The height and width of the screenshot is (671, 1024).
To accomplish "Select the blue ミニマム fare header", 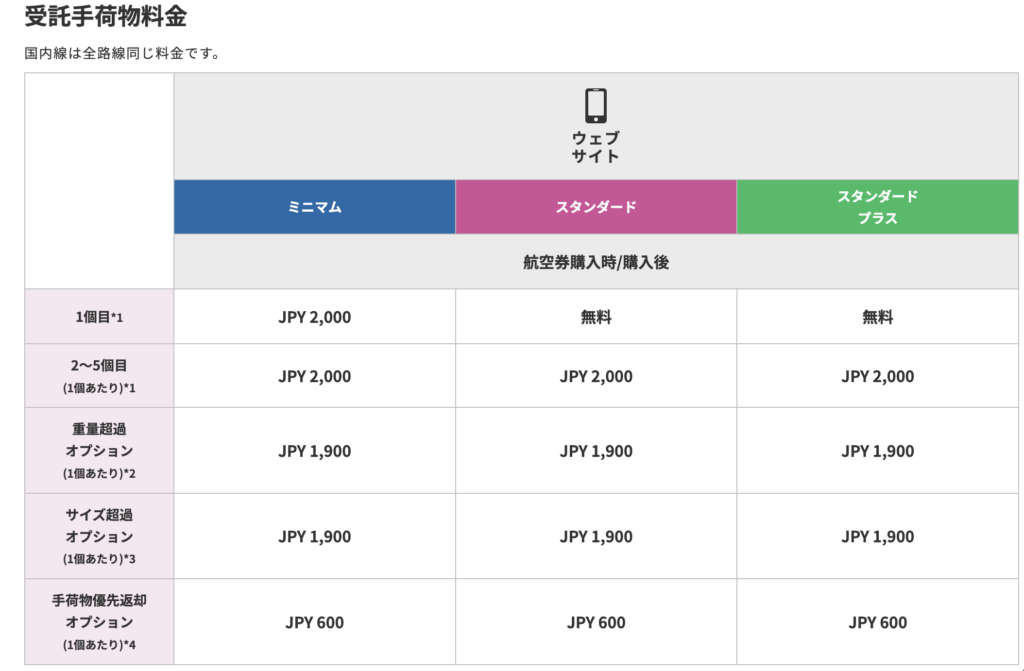I will [x=314, y=207].
